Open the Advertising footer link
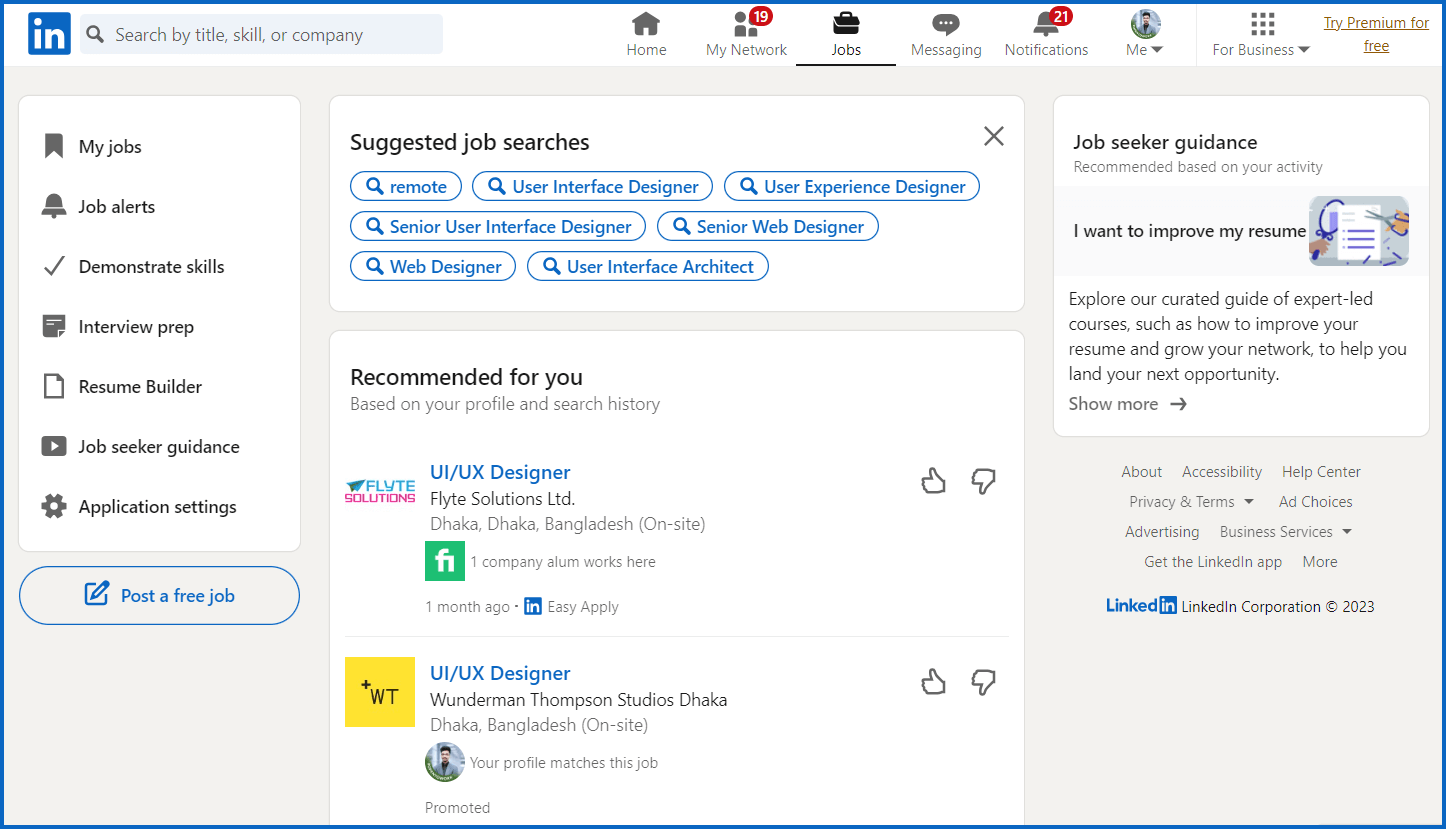The image size is (1446, 829). (1162, 532)
